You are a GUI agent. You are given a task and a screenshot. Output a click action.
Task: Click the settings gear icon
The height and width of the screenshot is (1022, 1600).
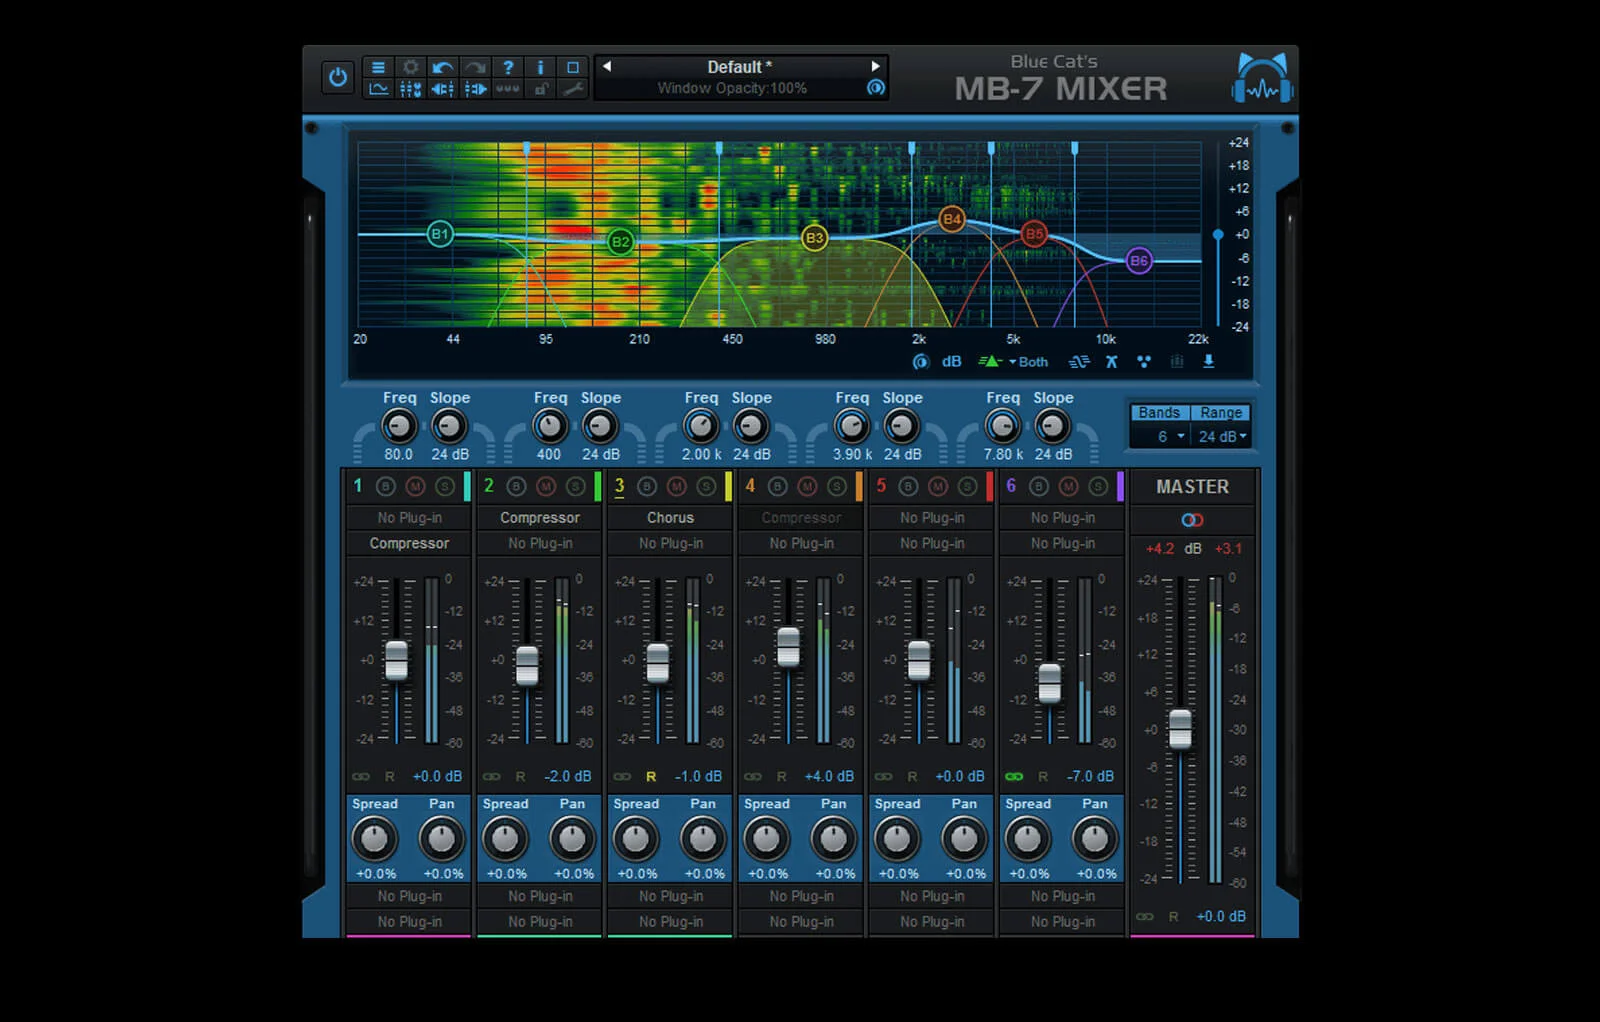pyautogui.click(x=410, y=68)
